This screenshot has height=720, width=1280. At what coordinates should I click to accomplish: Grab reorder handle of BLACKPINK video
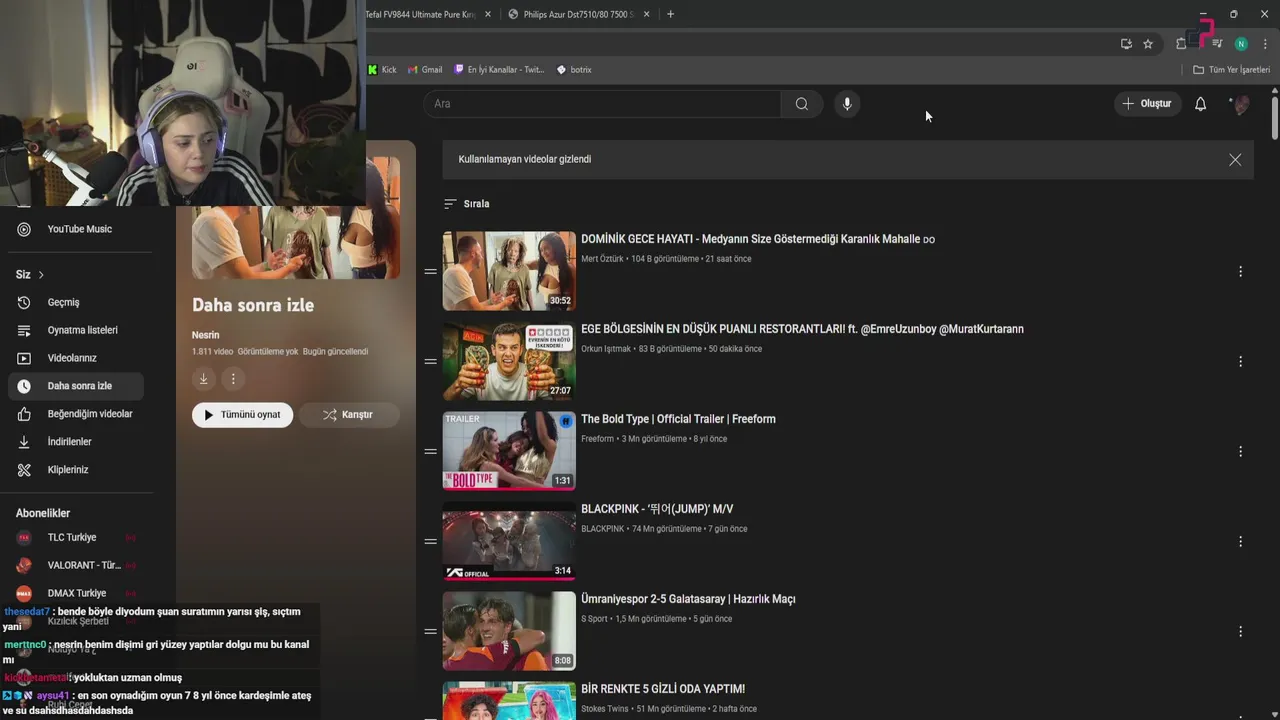point(430,541)
